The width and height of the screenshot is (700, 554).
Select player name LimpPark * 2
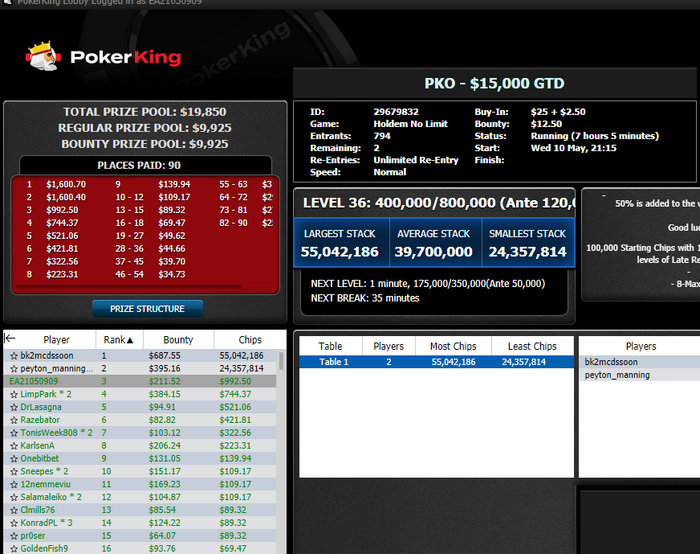click(x=46, y=394)
